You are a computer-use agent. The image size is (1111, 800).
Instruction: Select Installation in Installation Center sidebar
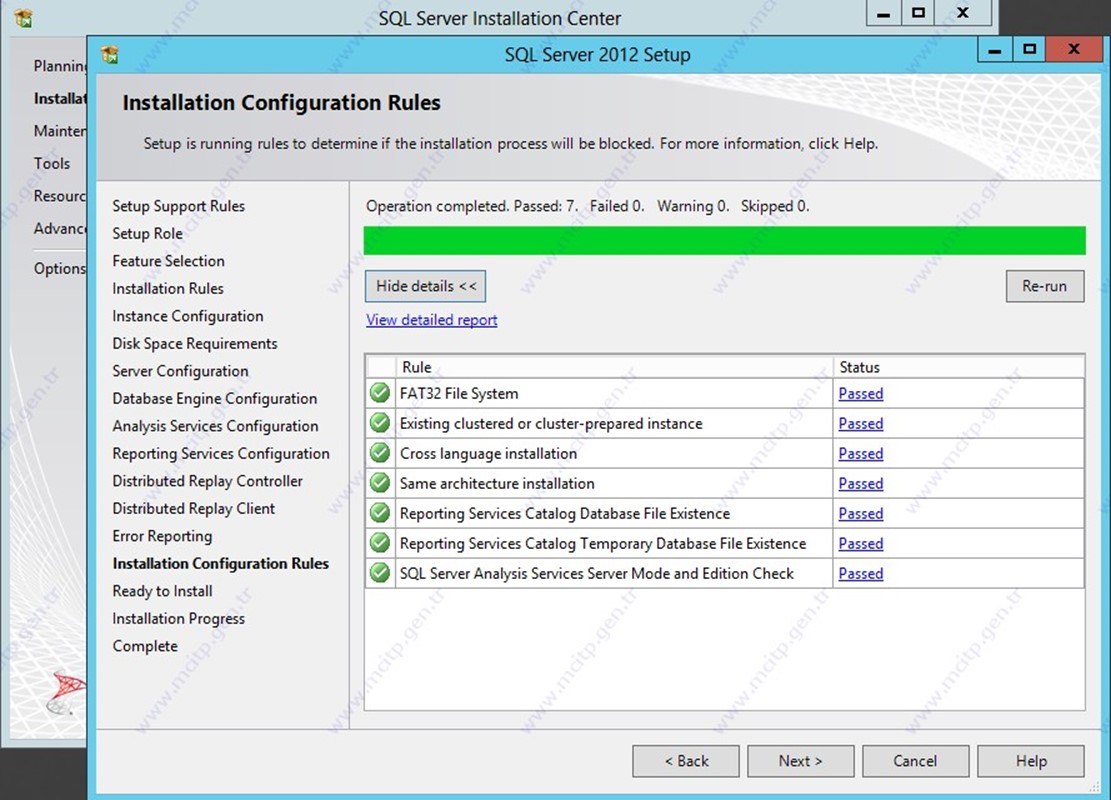click(60, 98)
